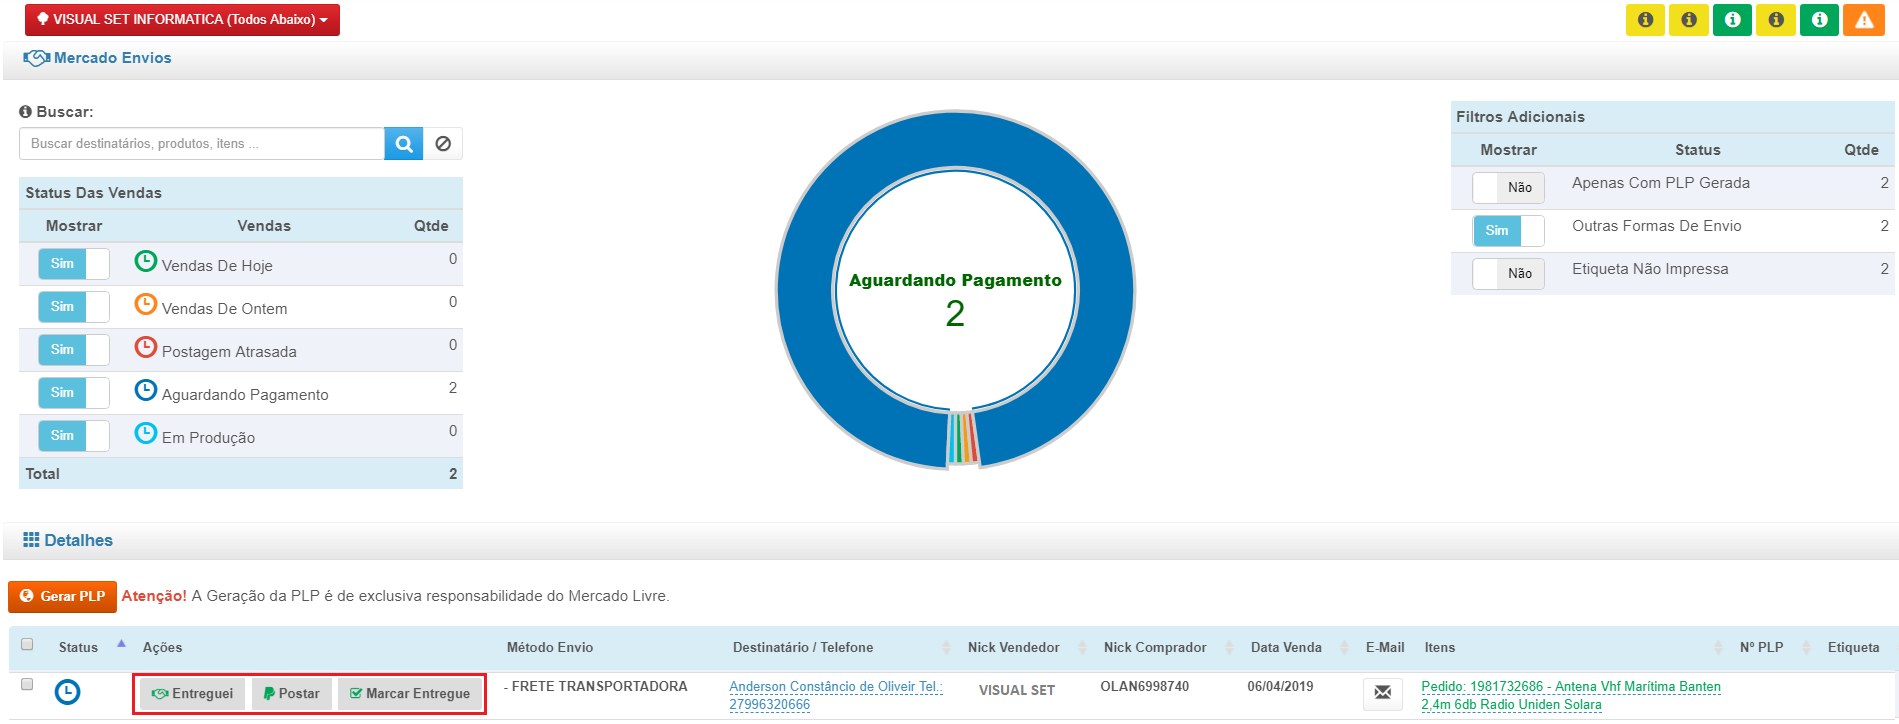Open the Mercado Envios section header
The height and width of the screenshot is (724, 1899).
[112, 58]
